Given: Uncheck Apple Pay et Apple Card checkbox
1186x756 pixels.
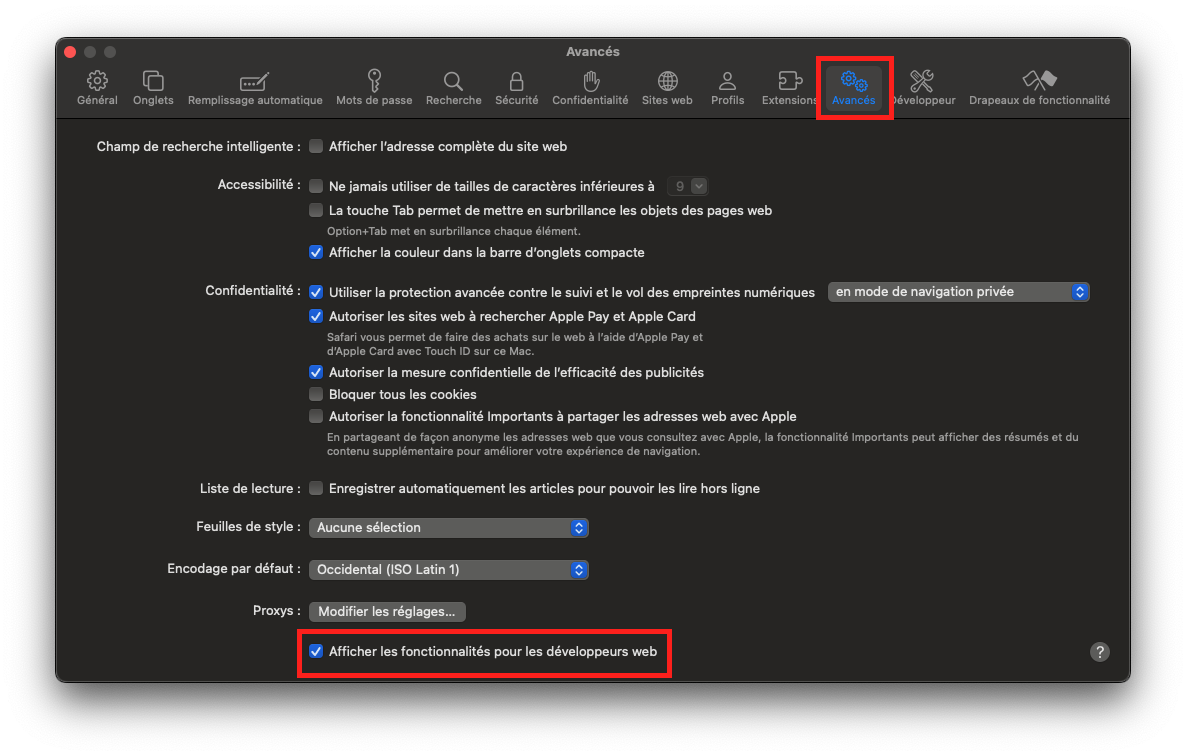Looking at the screenshot, I should pyautogui.click(x=316, y=316).
